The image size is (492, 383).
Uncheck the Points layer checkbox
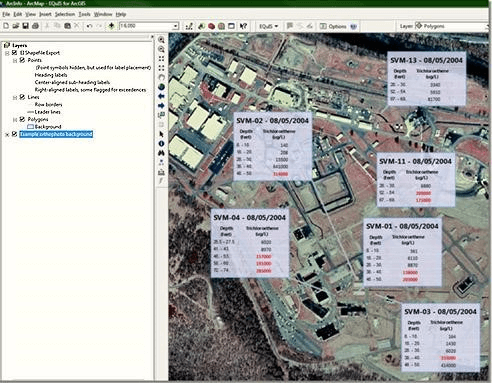pyautogui.click(x=22, y=60)
